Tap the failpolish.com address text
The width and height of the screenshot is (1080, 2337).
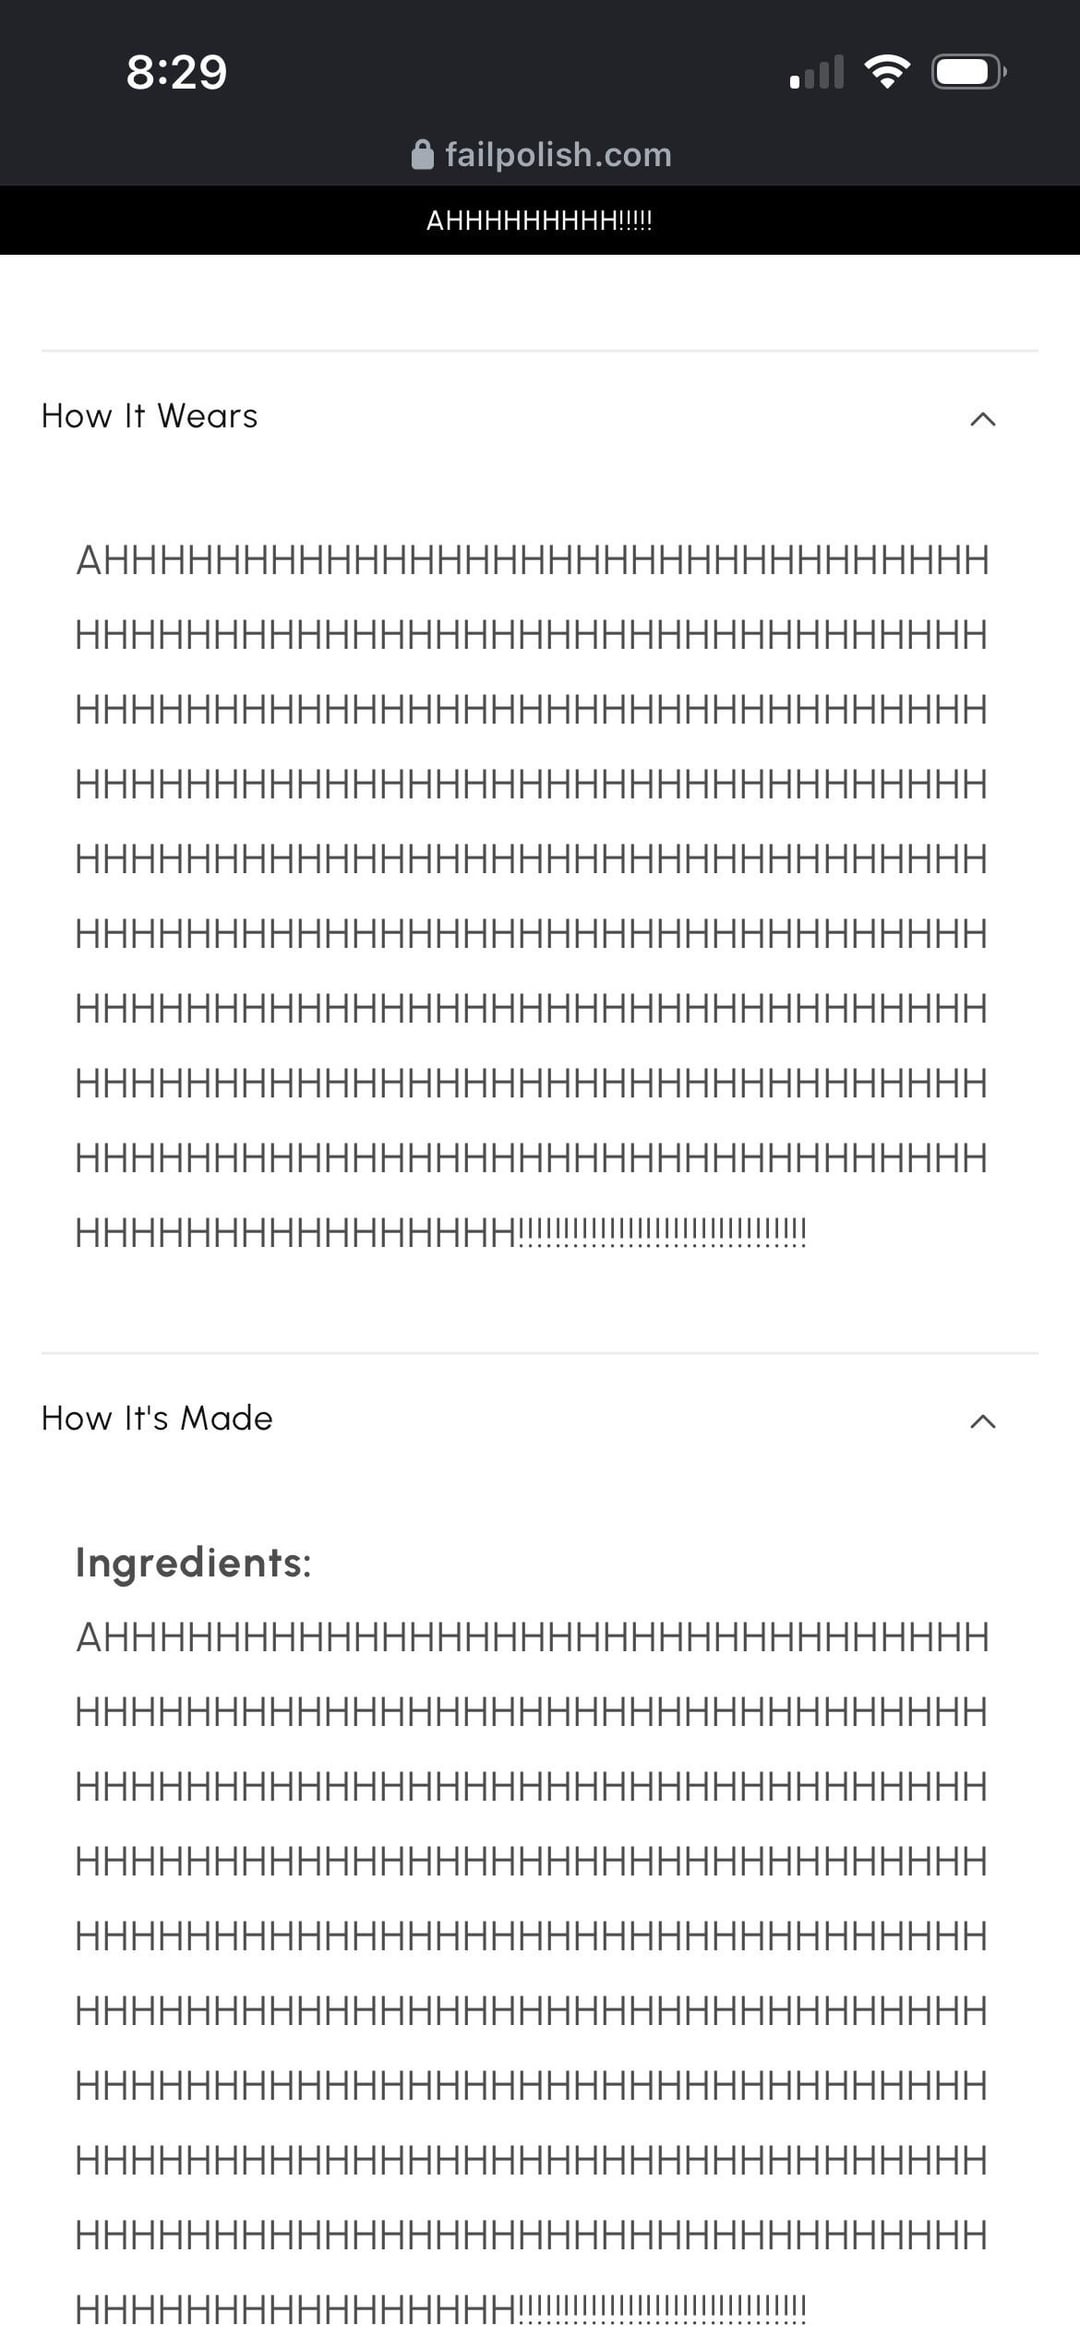coord(558,155)
